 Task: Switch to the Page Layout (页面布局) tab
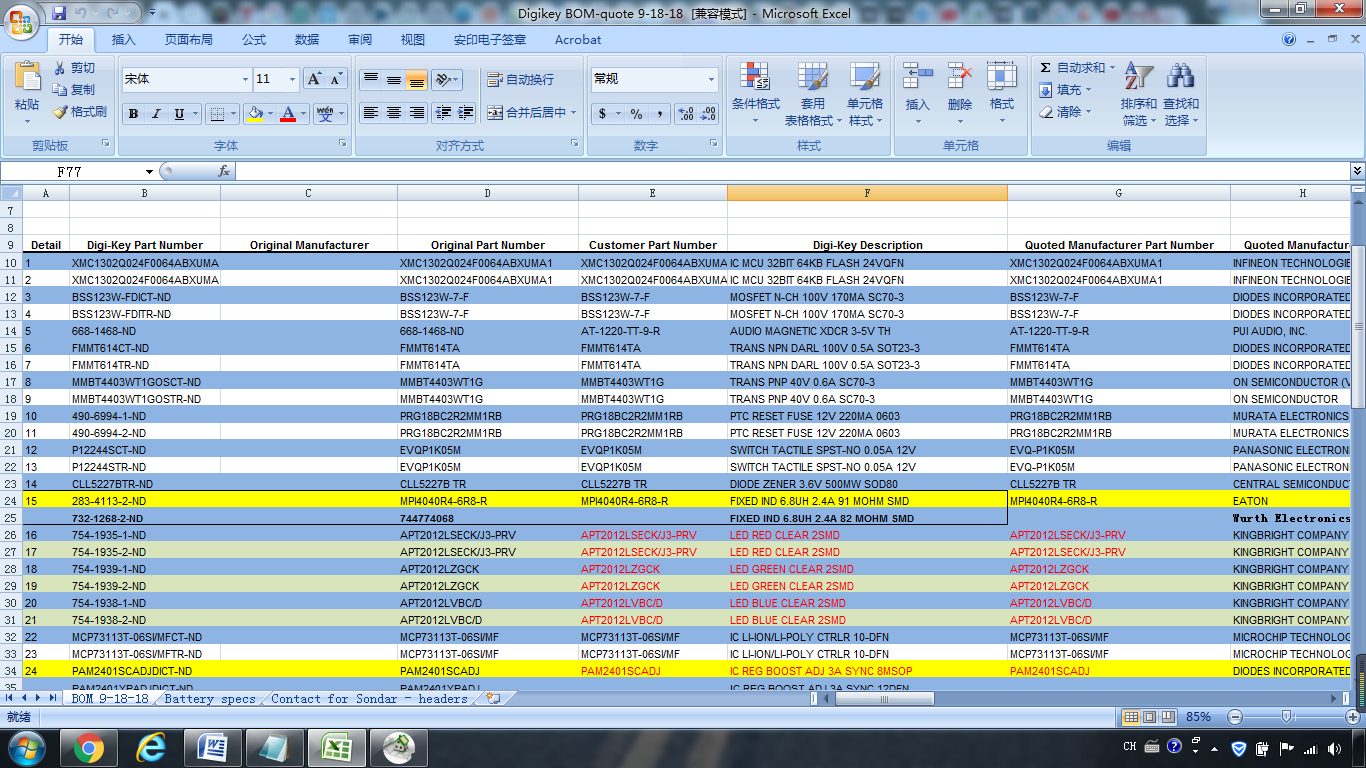(x=189, y=40)
